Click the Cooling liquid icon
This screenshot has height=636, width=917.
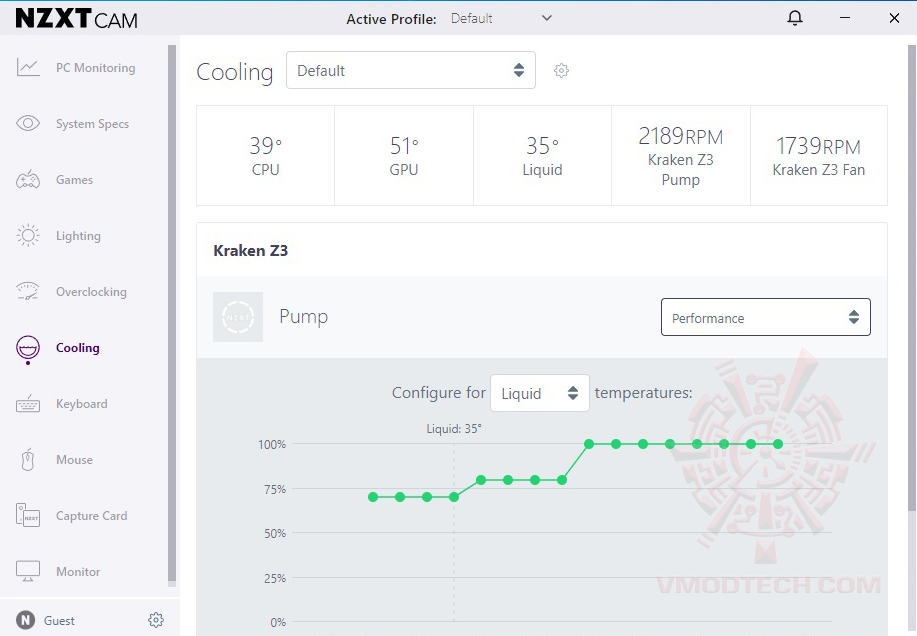(x=27, y=349)
